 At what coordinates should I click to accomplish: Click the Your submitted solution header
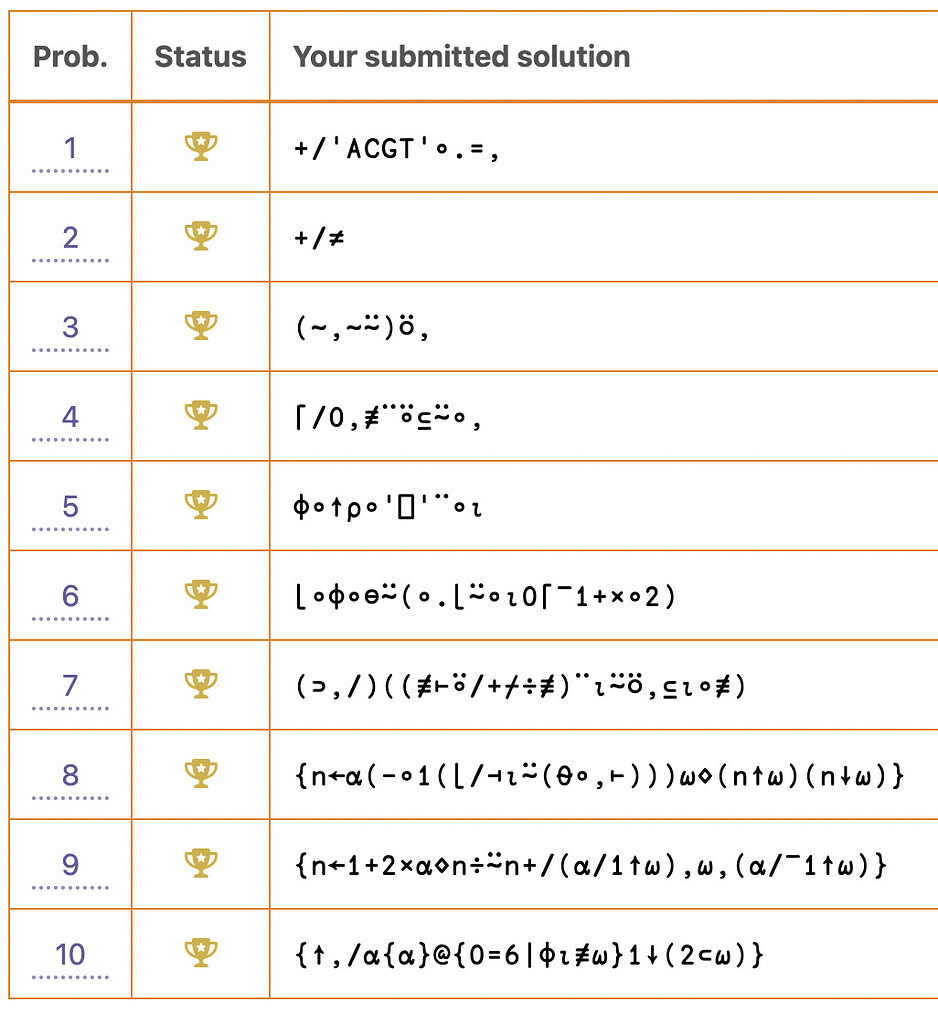[x=460, y=57]
